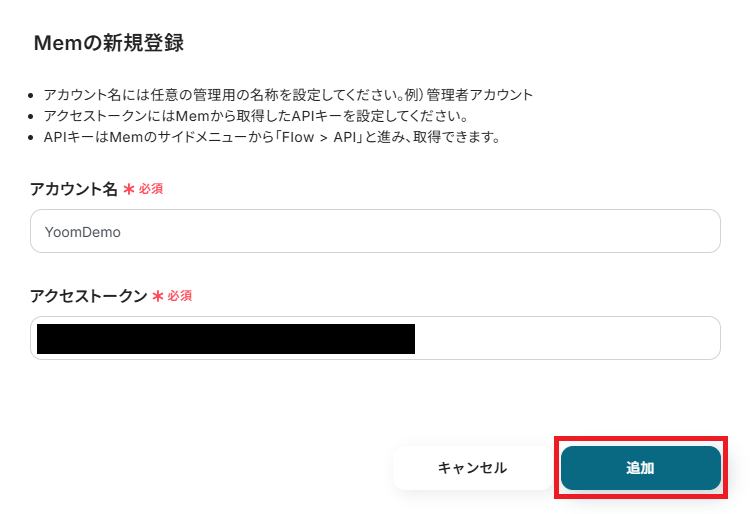Click the blacked-out token value

pyautogui.click(x=225, y=338)
